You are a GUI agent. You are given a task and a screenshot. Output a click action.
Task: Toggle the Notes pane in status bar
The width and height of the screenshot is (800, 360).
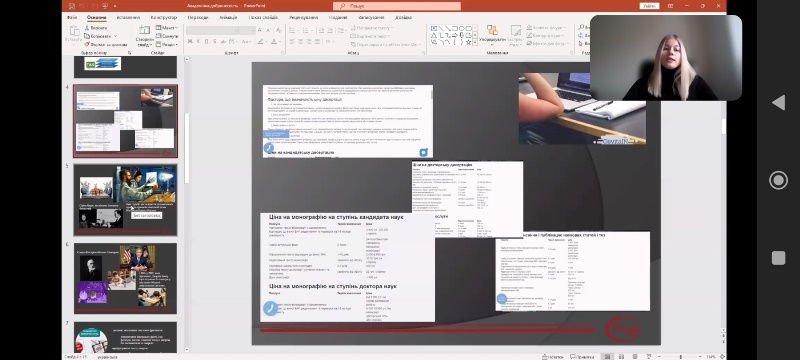tap(553, 356)
